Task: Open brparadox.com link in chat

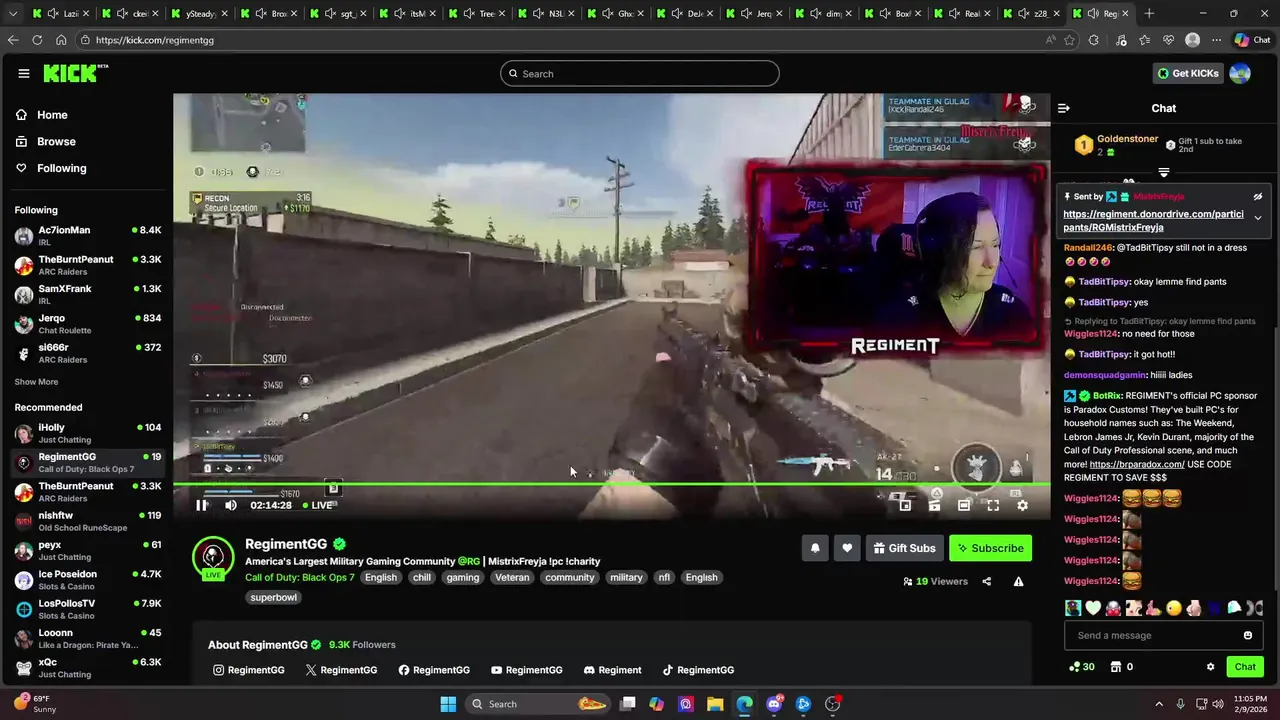Action: (x=1137, y=464)
